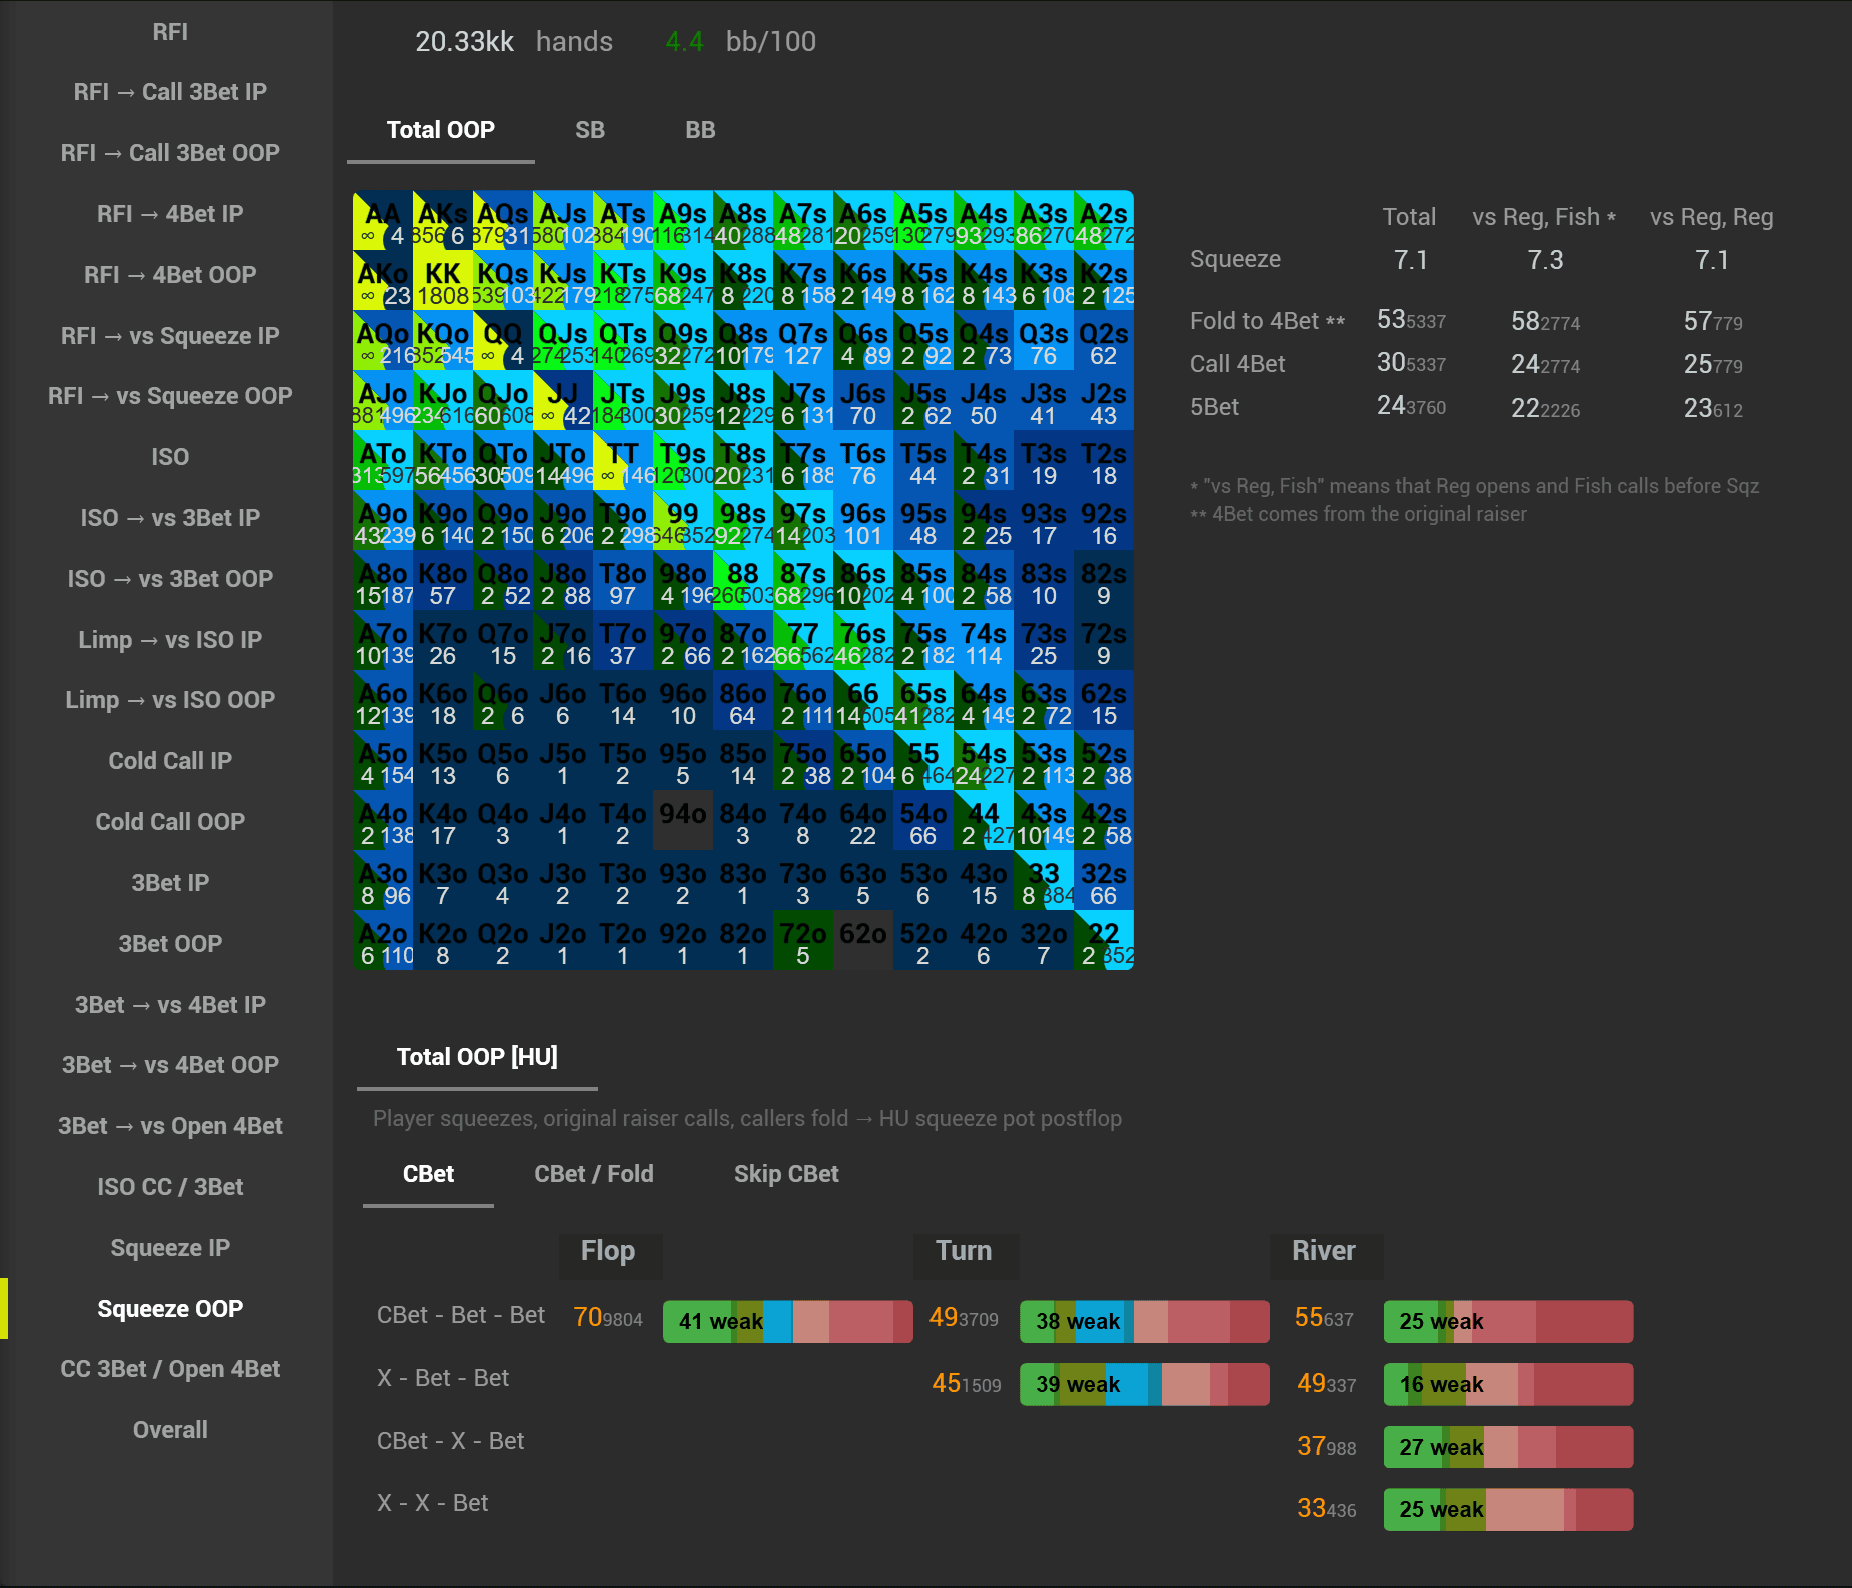Viewport: 1852px width, 1588px height.
Task: Open CC 3Bet / Open 4Bet
Action: pyautogui.click(x=170, y=1369)
